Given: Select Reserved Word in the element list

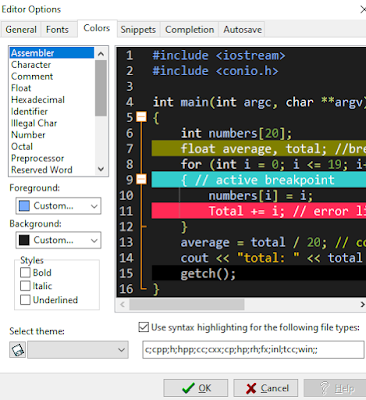Looking at the screenshot, I should (52, 170).
